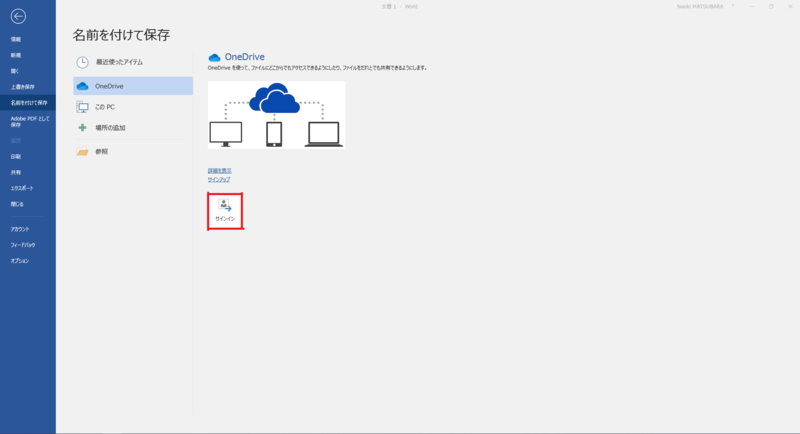
Task: Open the 印刷 (Print) page
Action: click(16, 157)
